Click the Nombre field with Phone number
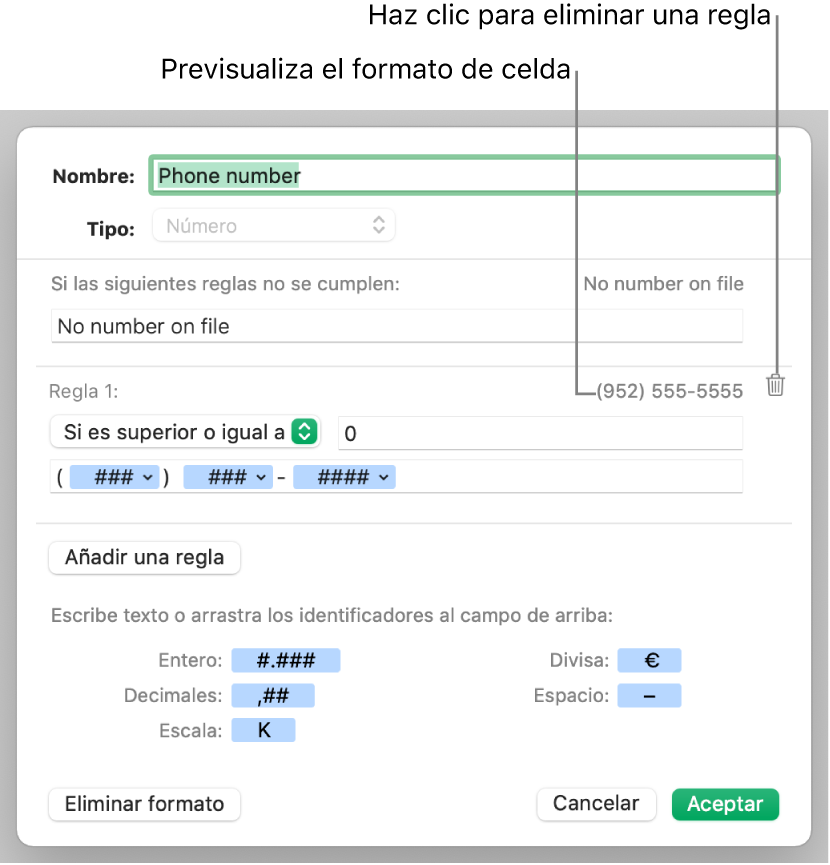Screen dimensions: 830x865 tap(464, 176)
